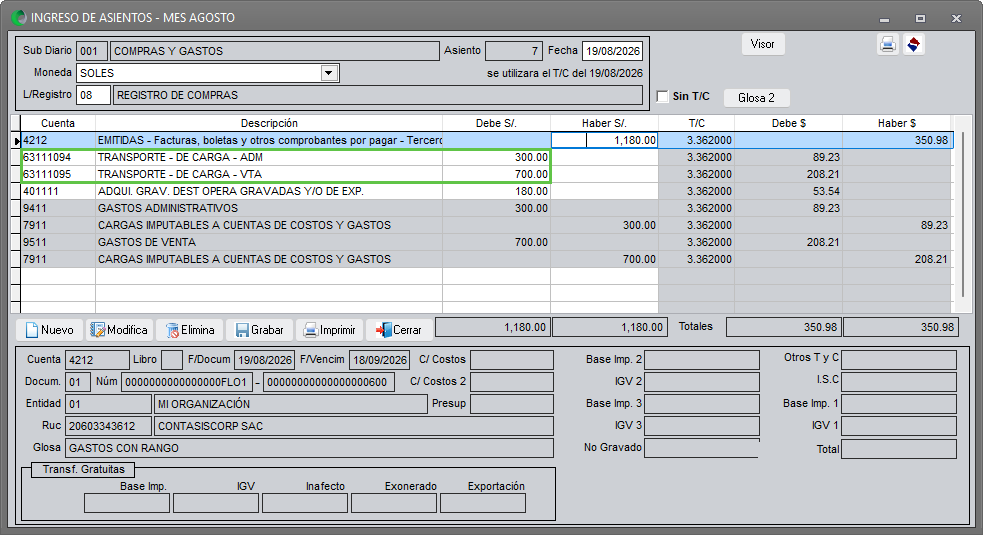
Task: Click the lower Cuenta field 4212
Action: (97, 360)
